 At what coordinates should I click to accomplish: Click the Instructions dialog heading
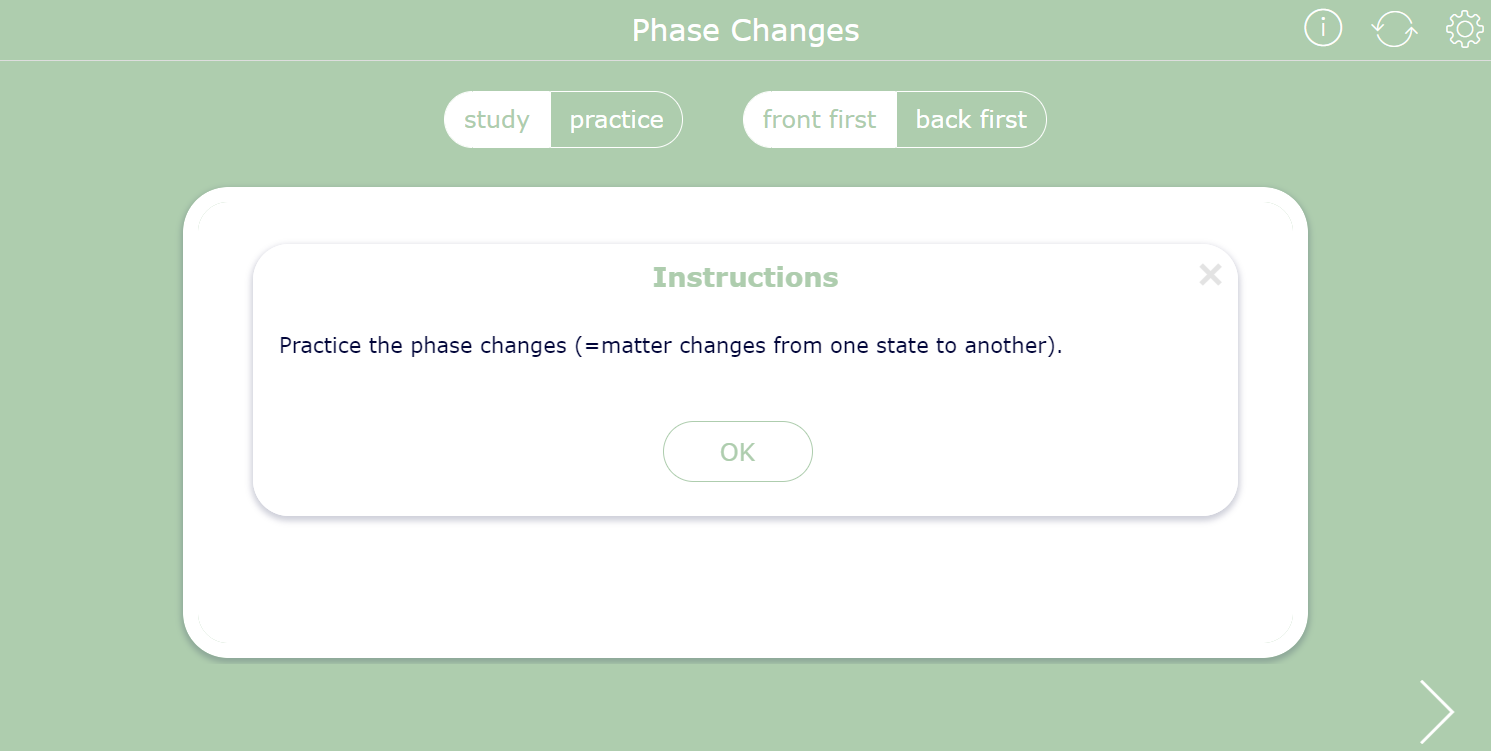tap(745, 277)
